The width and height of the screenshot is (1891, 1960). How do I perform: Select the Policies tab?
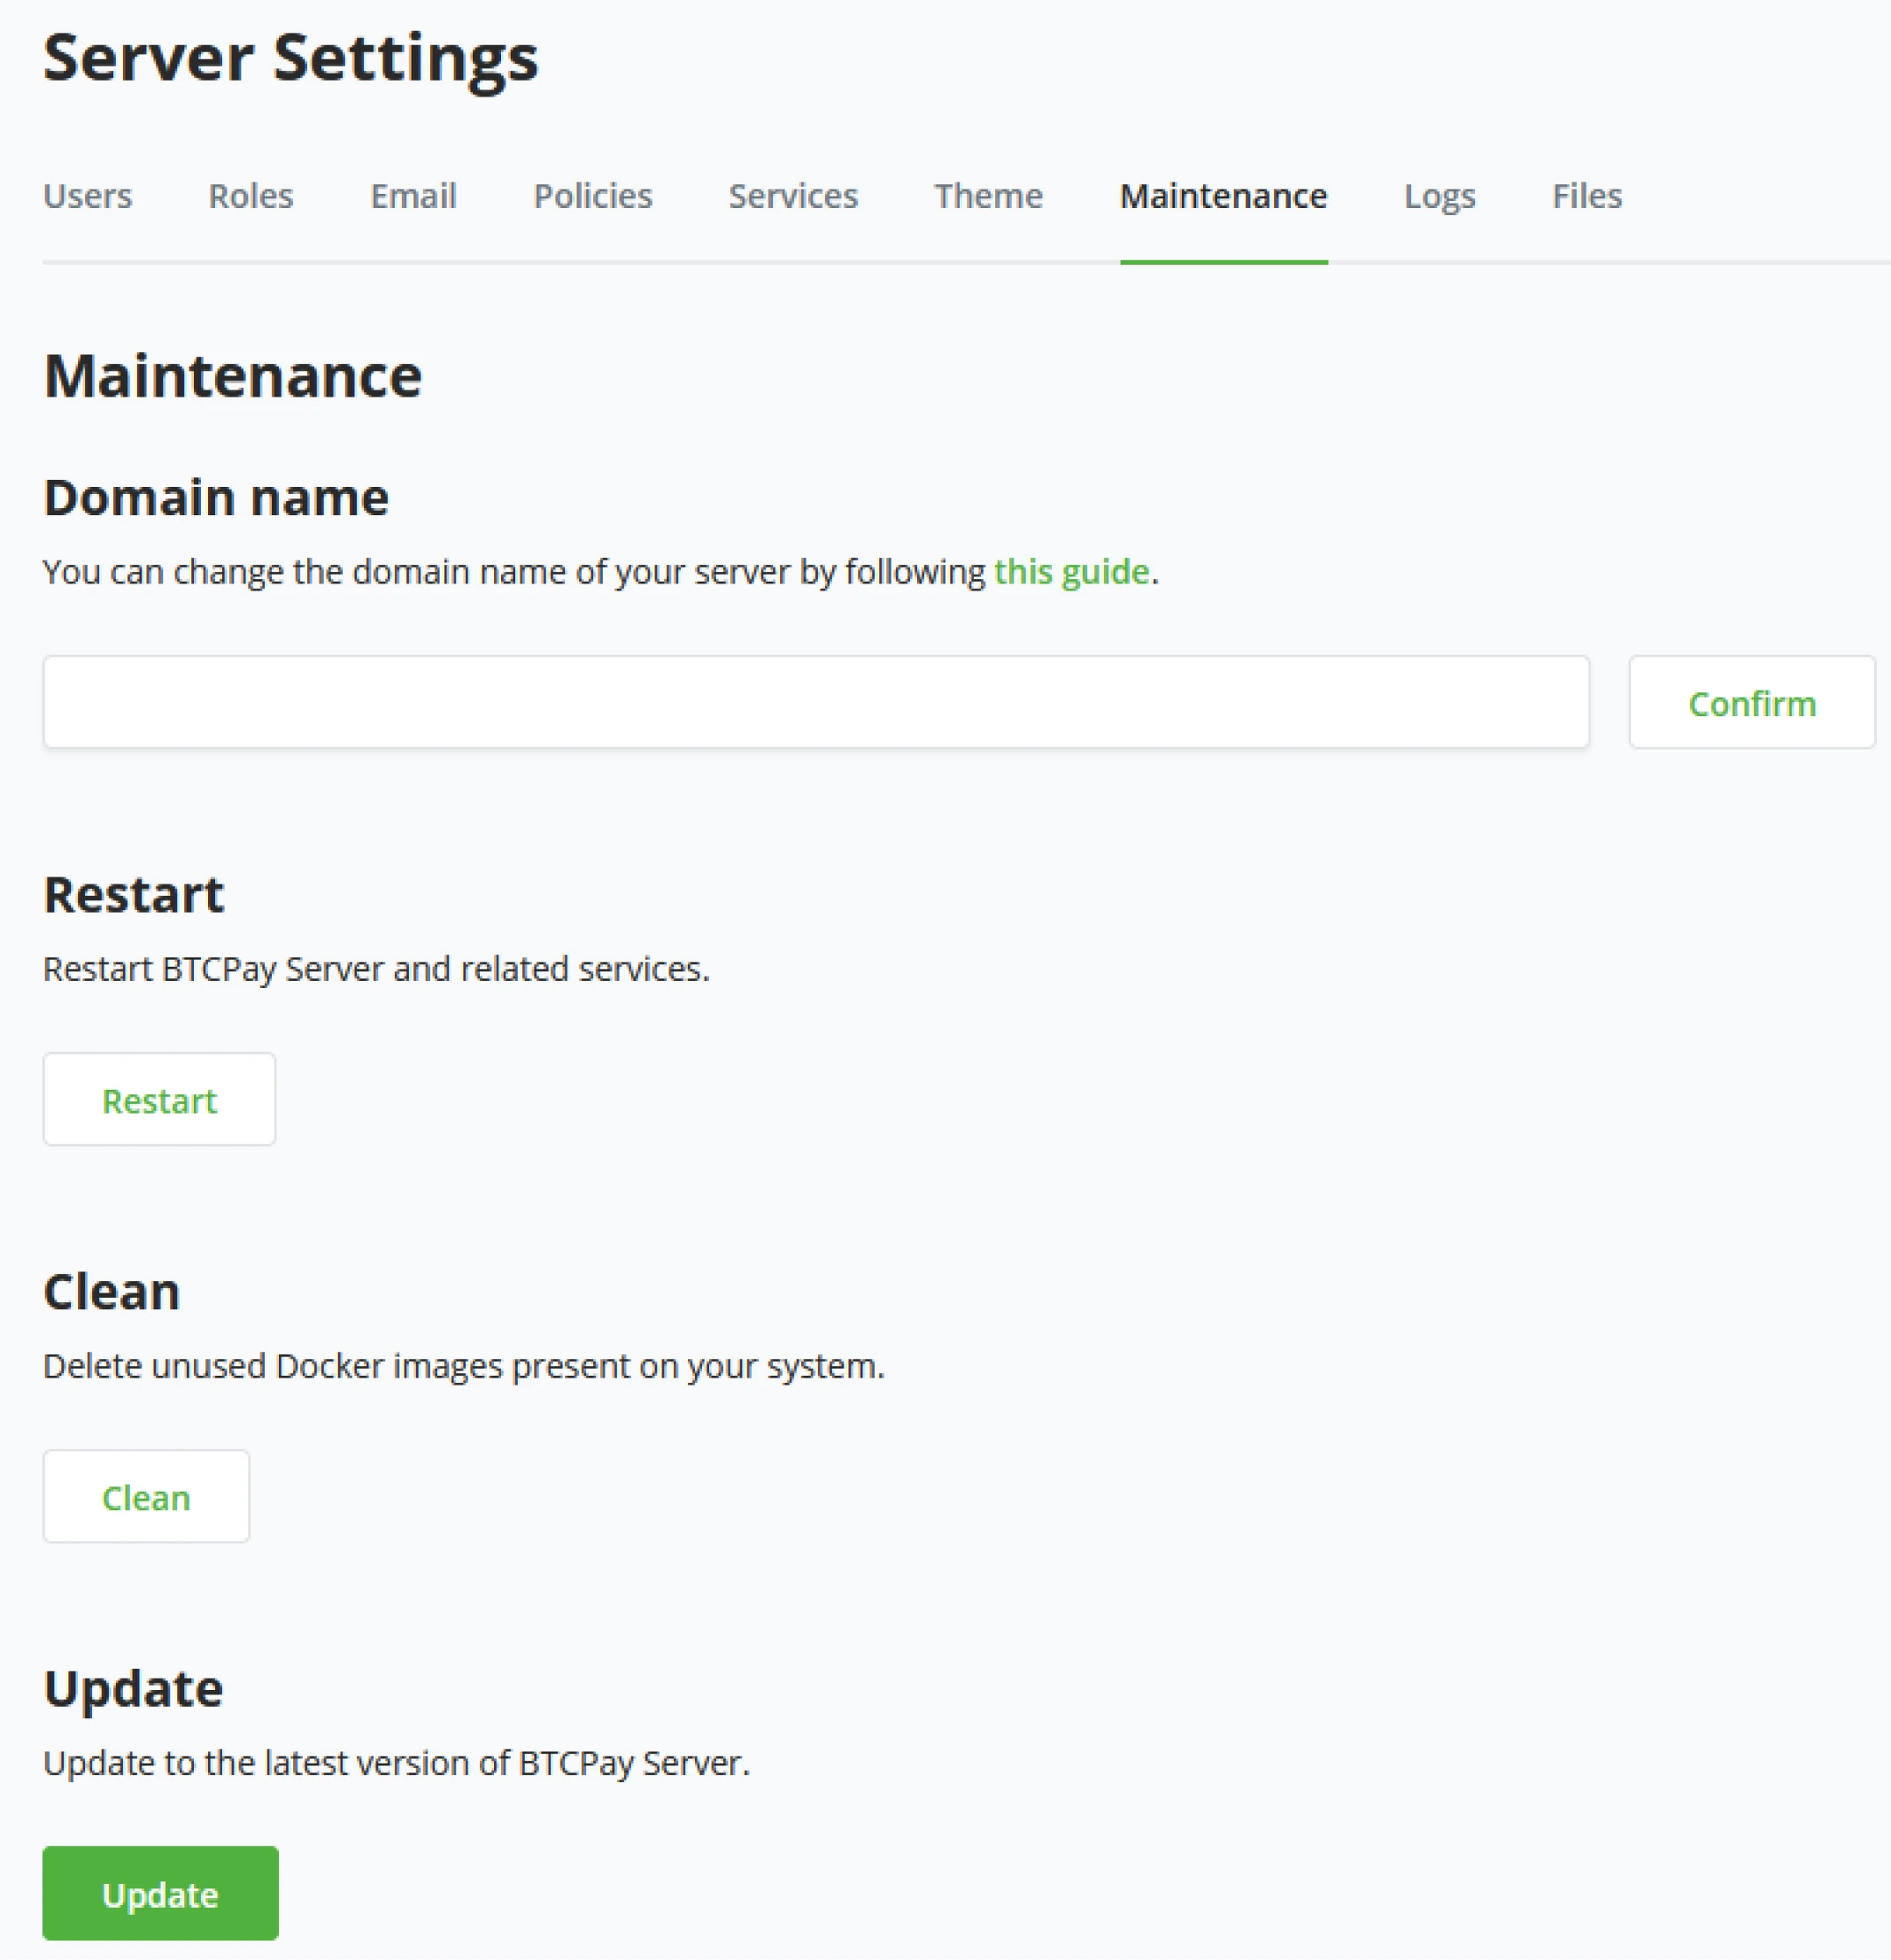point(592,196)
